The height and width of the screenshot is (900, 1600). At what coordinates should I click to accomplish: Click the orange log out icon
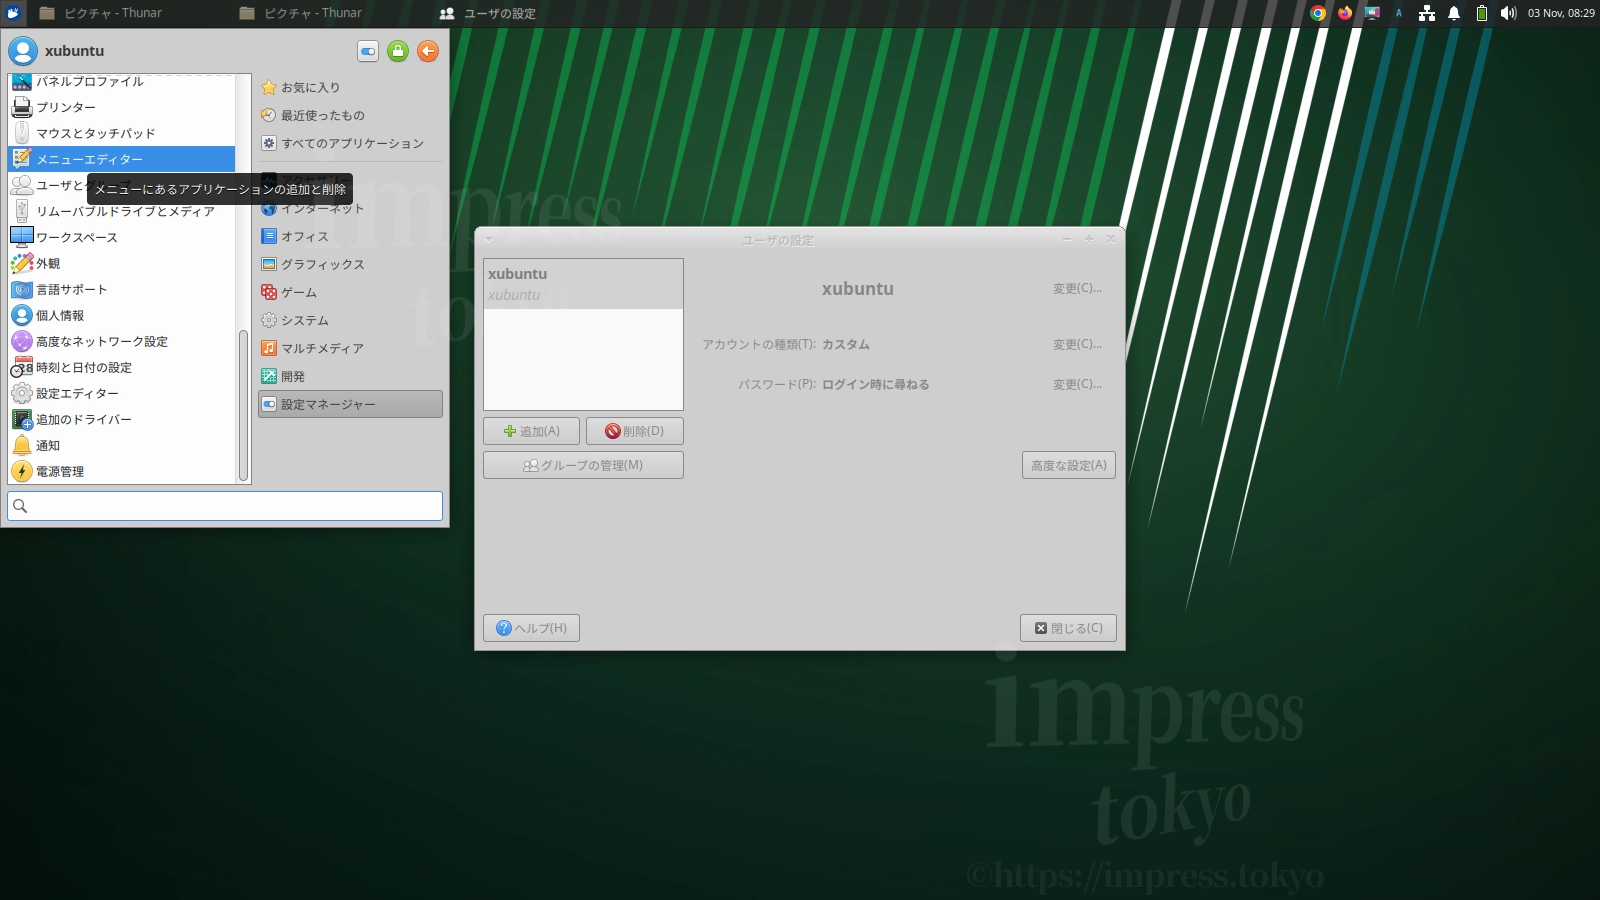click(428, 51)
